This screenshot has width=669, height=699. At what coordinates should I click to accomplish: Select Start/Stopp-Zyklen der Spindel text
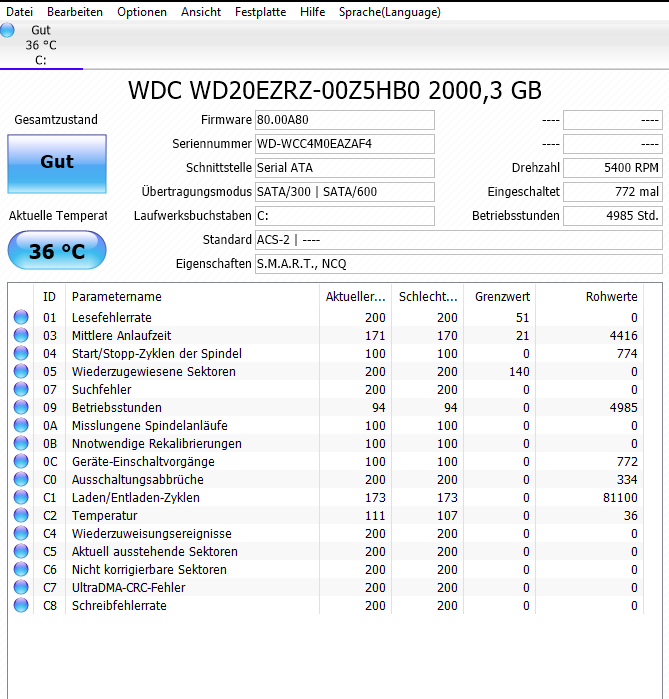(157, 354)
